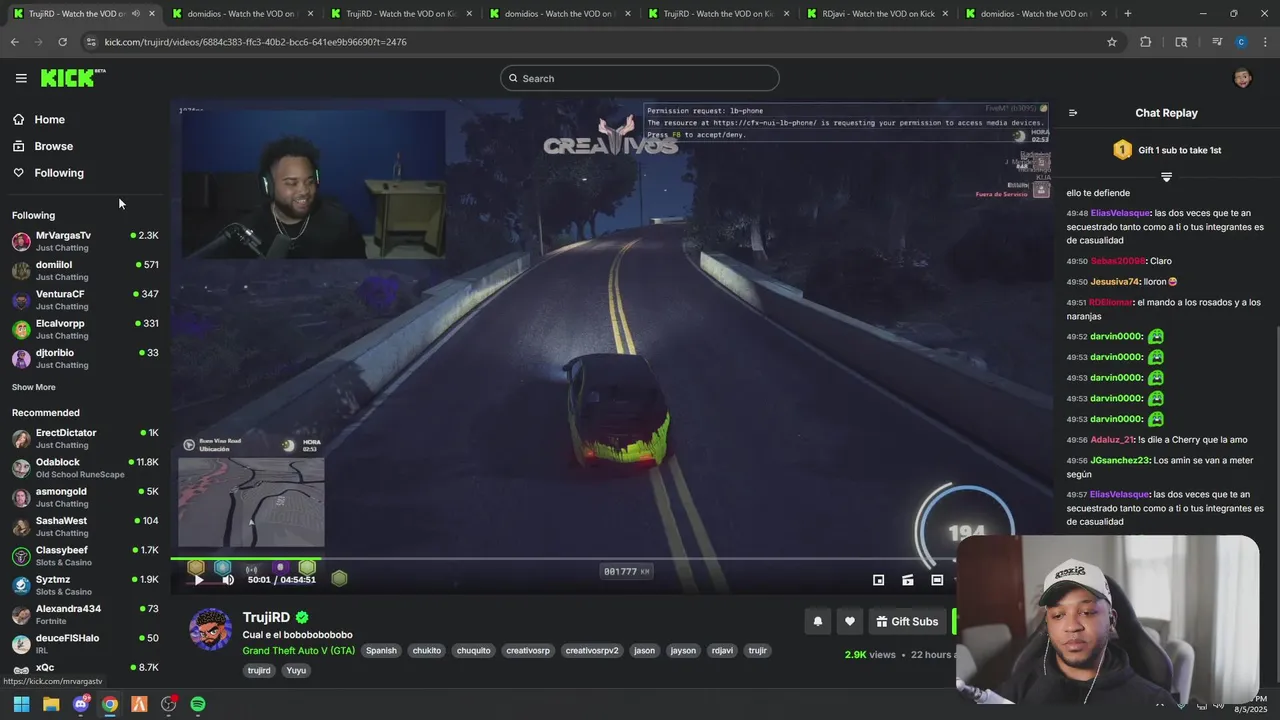Open Chrome three-dot menu
1280x720 pixels.
click(x=1266, y=42)
